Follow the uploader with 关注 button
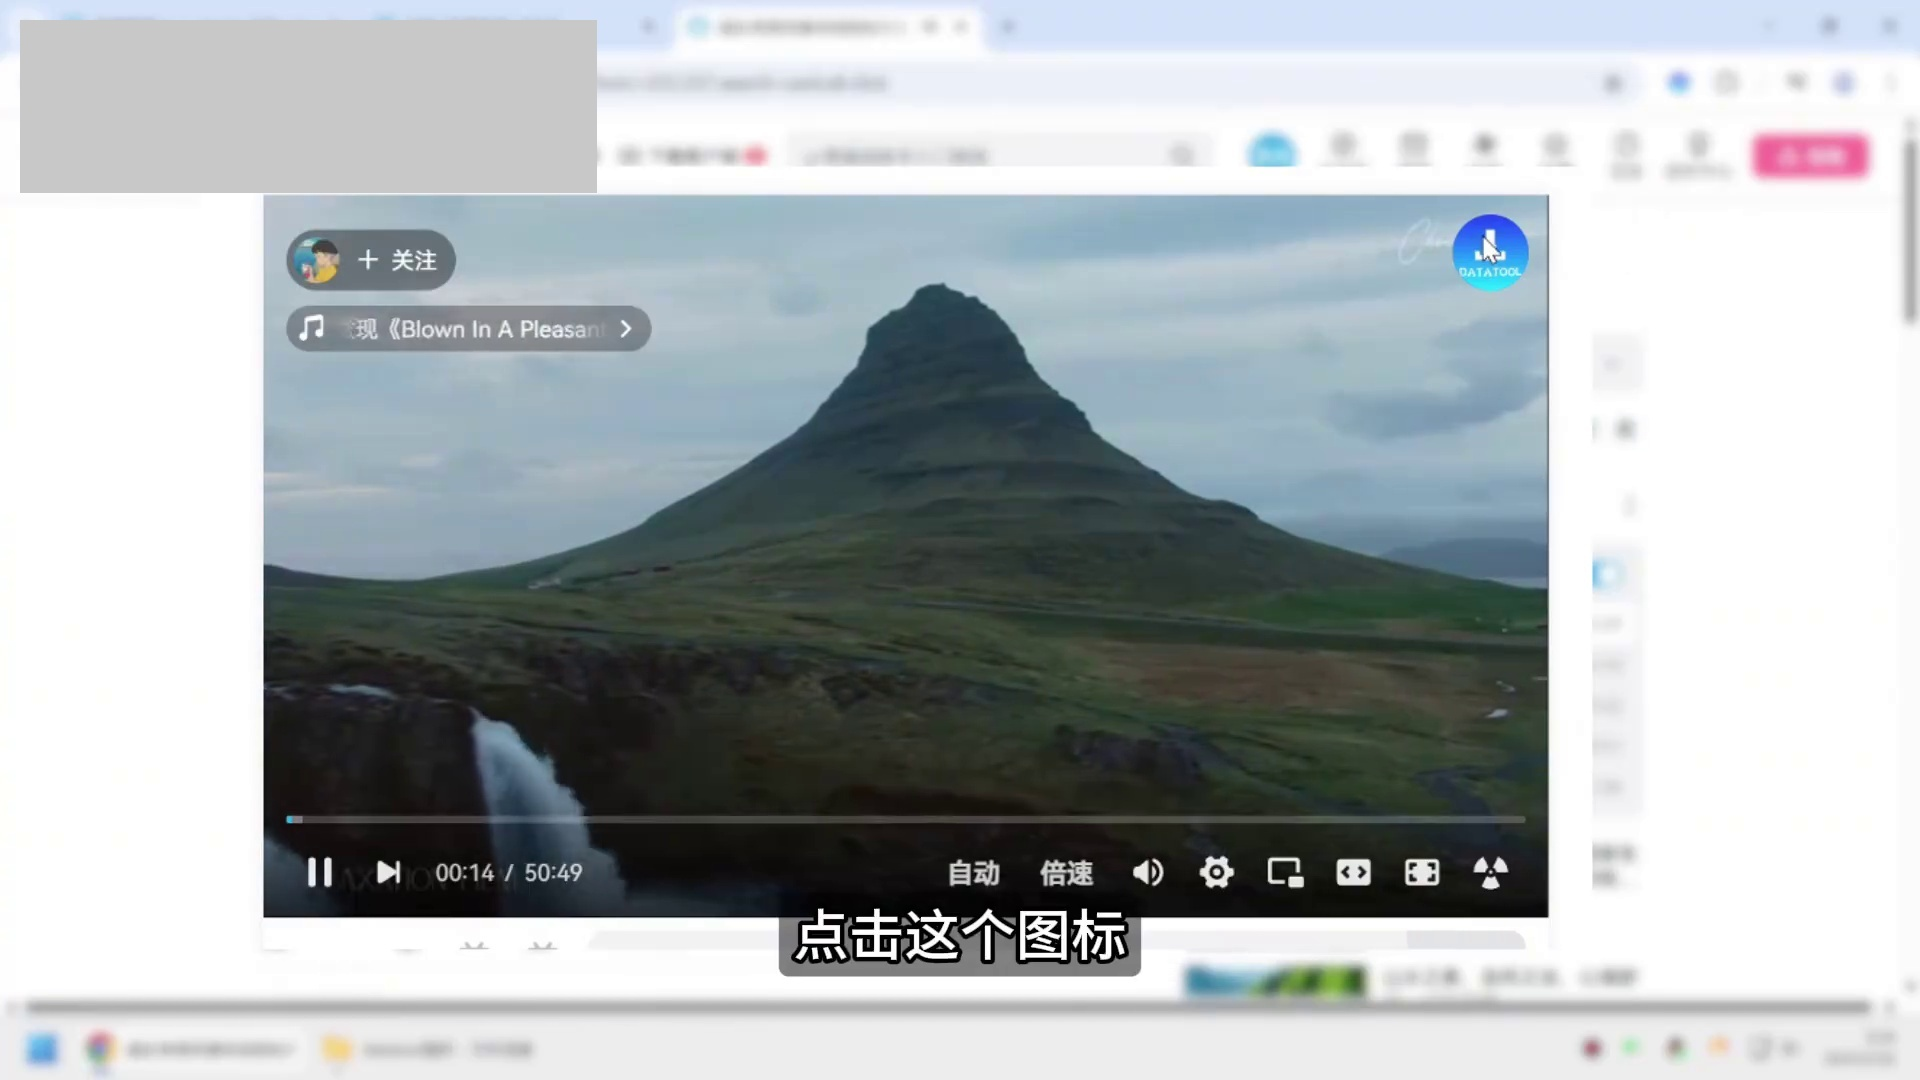This screenshot has width=1920, height=1080. coord(398,260)
